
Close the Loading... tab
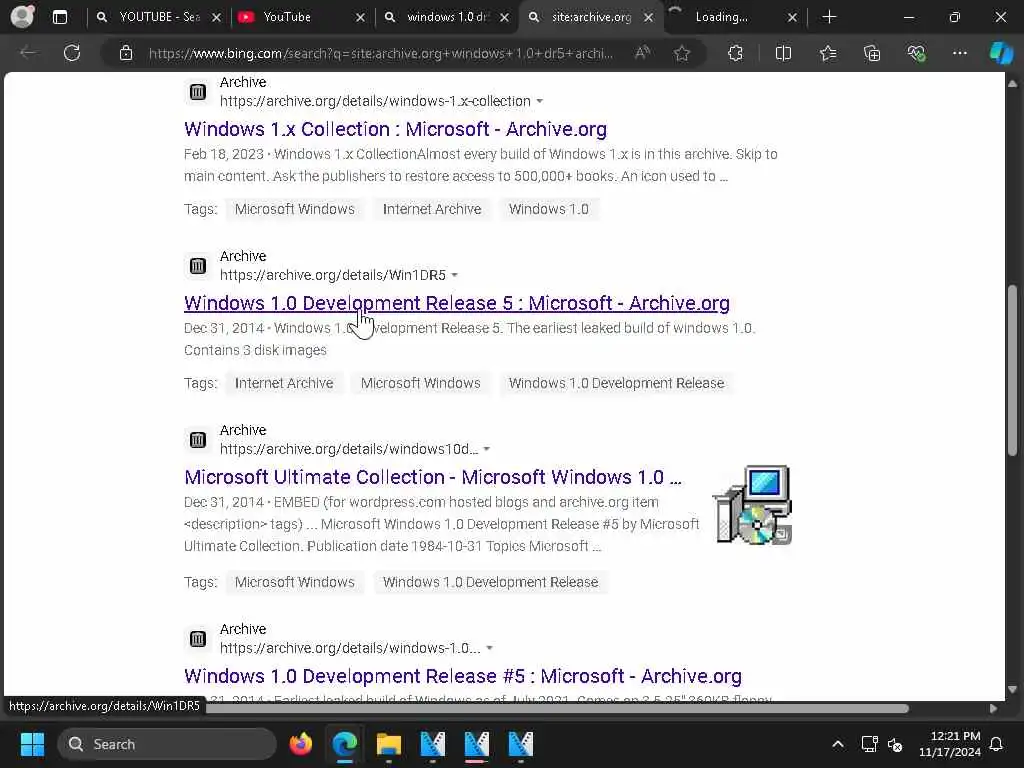coord(792,18)
